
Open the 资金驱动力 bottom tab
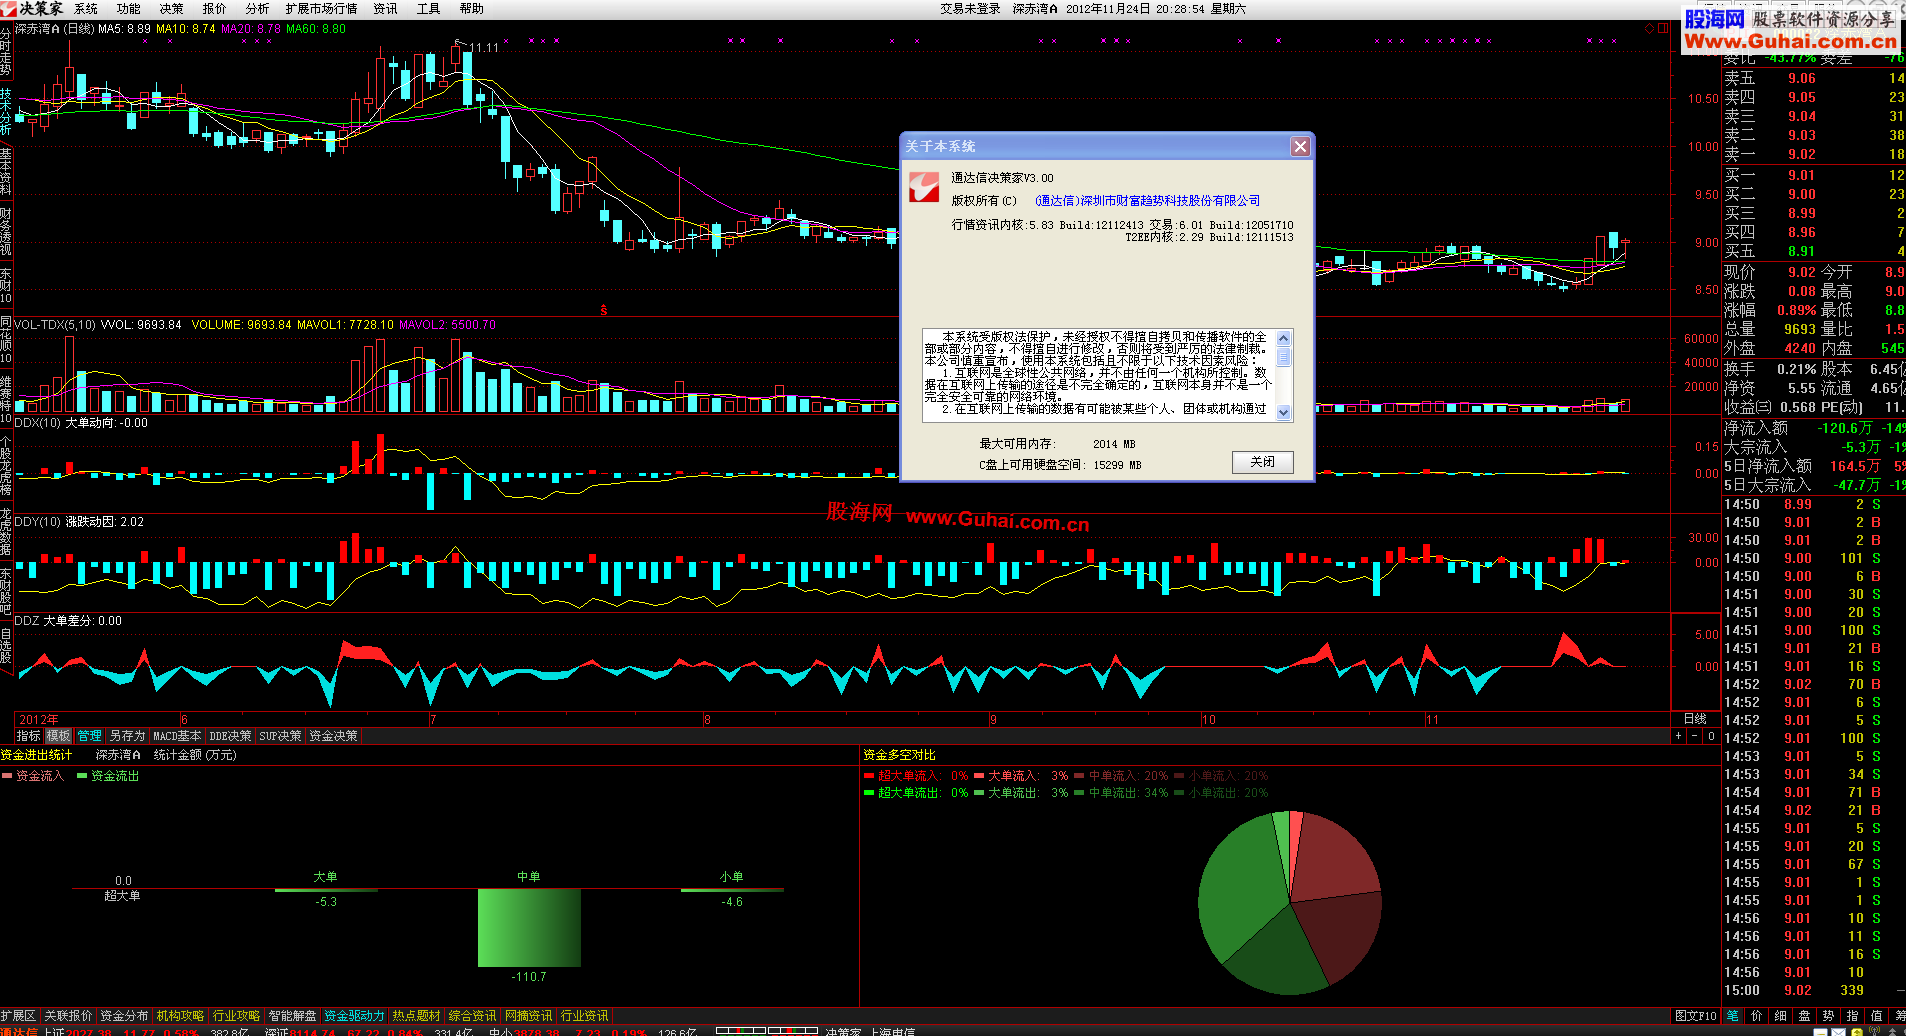pyautogui.click(x=354, y=1016)
